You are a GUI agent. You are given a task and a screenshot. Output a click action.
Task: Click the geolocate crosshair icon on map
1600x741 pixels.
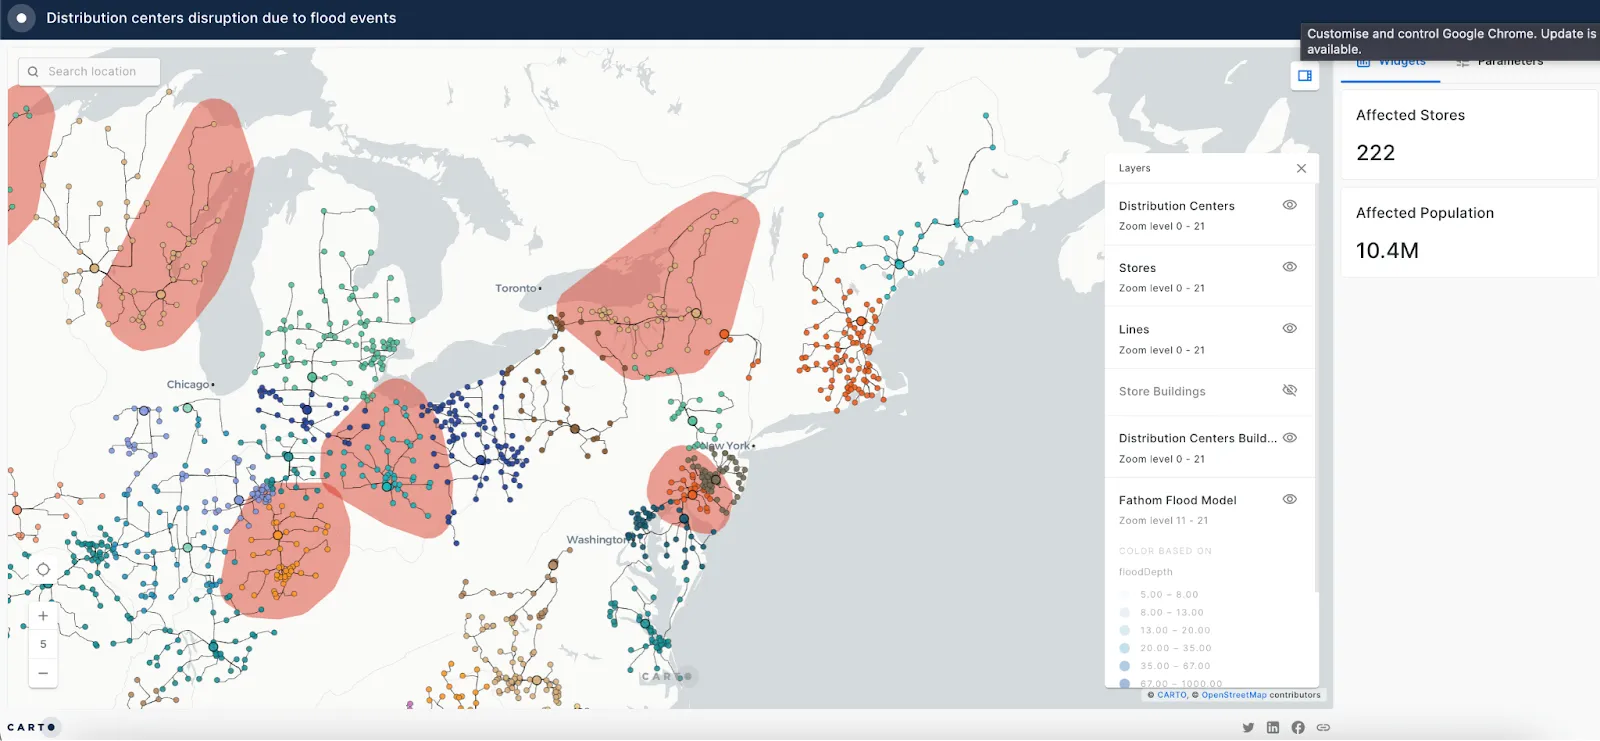(x=43, y=570)
